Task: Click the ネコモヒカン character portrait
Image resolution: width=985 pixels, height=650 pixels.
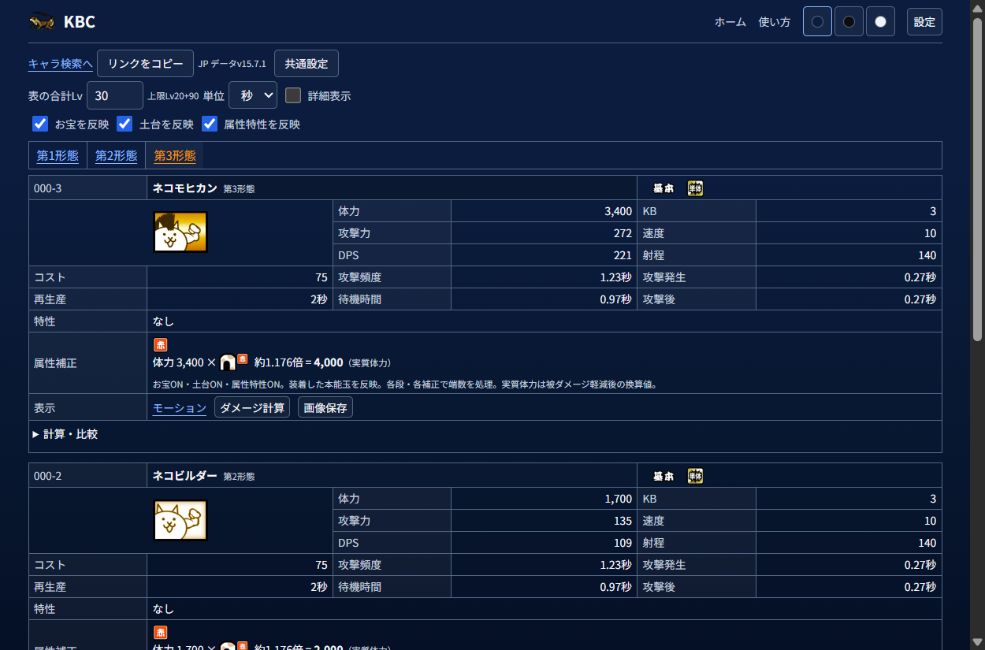Action: 180,232
